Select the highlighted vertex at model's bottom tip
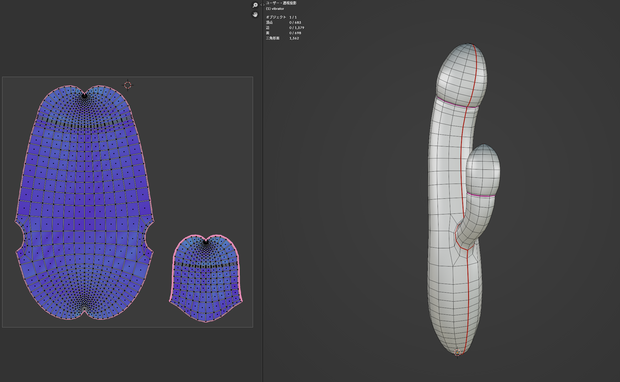This screenshot has width=620, height=382. pos(457,352)
